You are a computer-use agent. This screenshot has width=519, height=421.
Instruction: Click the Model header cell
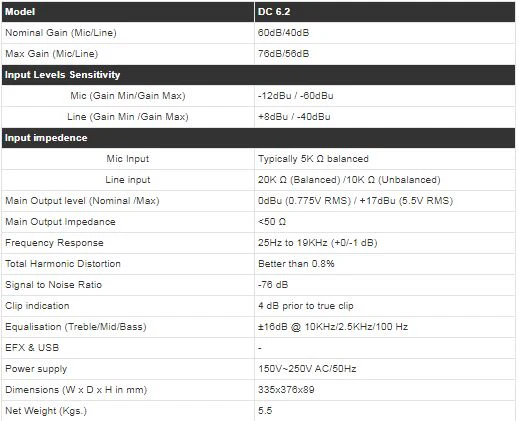[x=128, y=12]
